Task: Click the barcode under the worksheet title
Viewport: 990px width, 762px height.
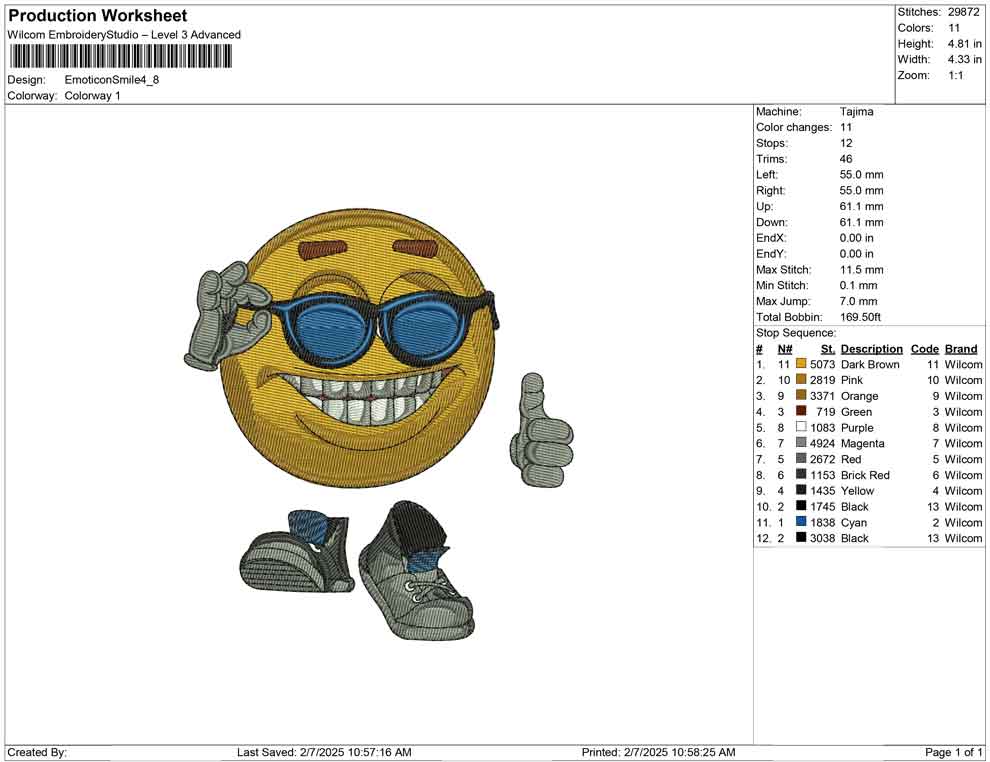Action: point(120,57)
